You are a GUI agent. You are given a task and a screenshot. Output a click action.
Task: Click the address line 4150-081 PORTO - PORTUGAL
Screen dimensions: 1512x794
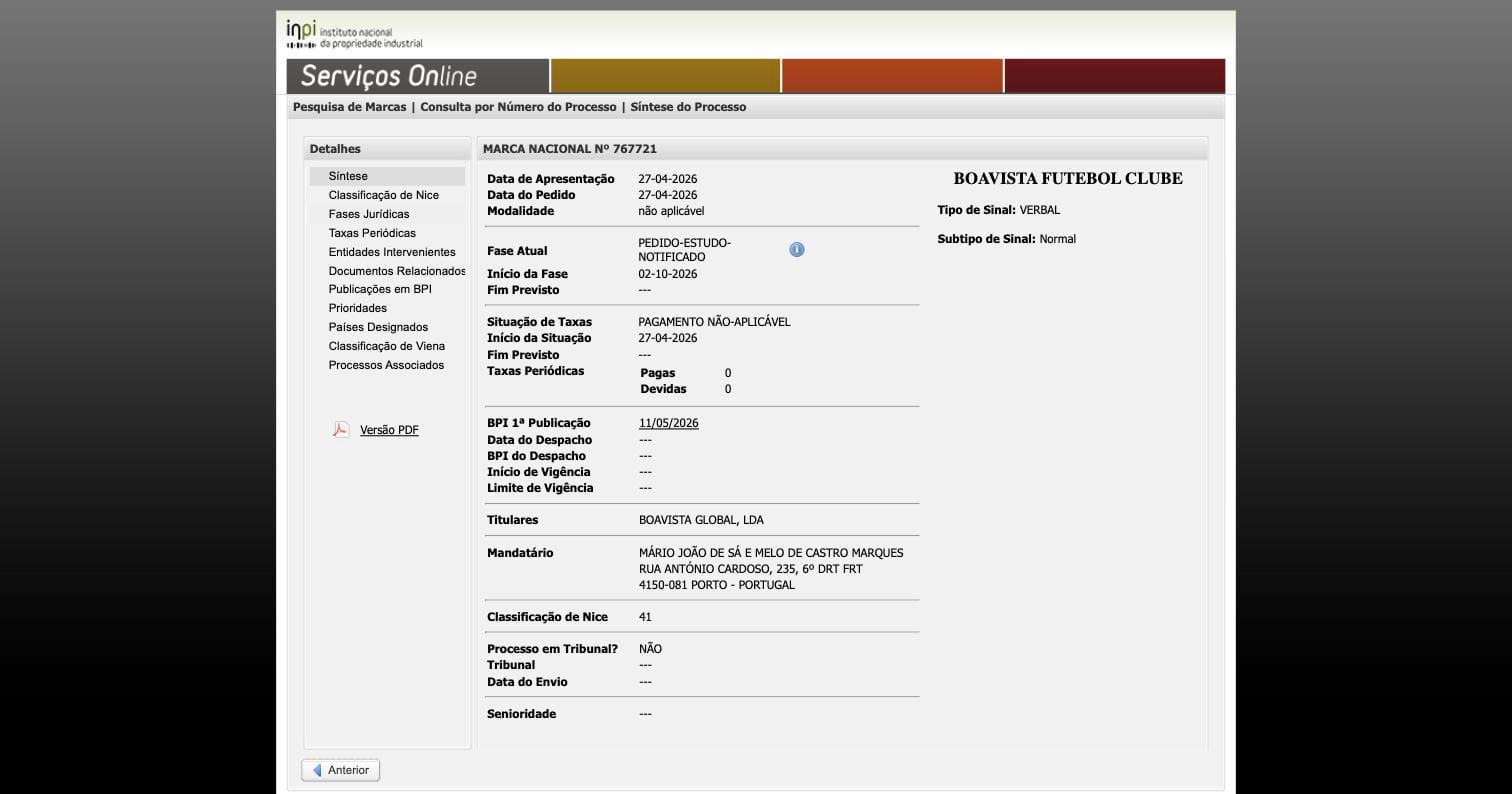point(717,585)
